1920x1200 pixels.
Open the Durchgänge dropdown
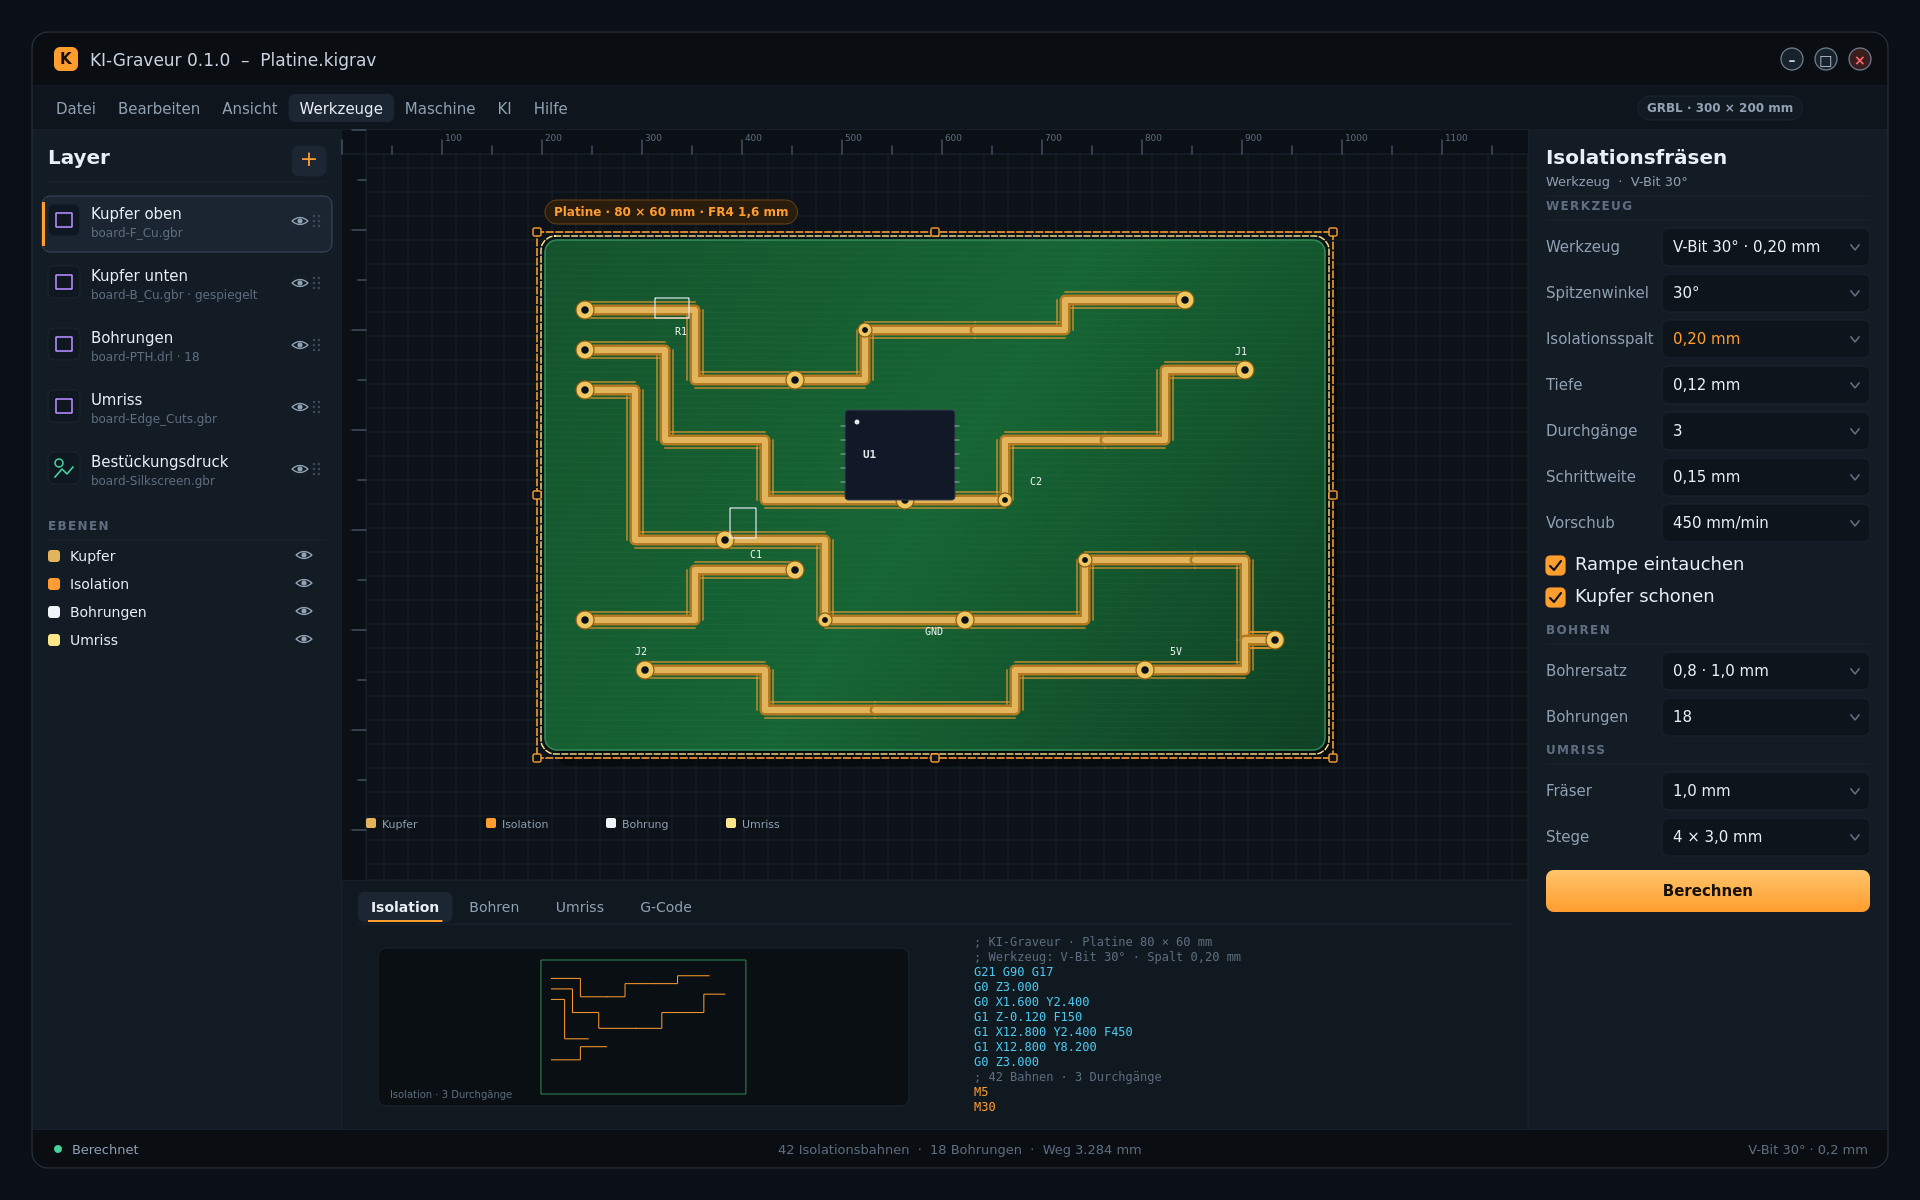pos(1765,431)
